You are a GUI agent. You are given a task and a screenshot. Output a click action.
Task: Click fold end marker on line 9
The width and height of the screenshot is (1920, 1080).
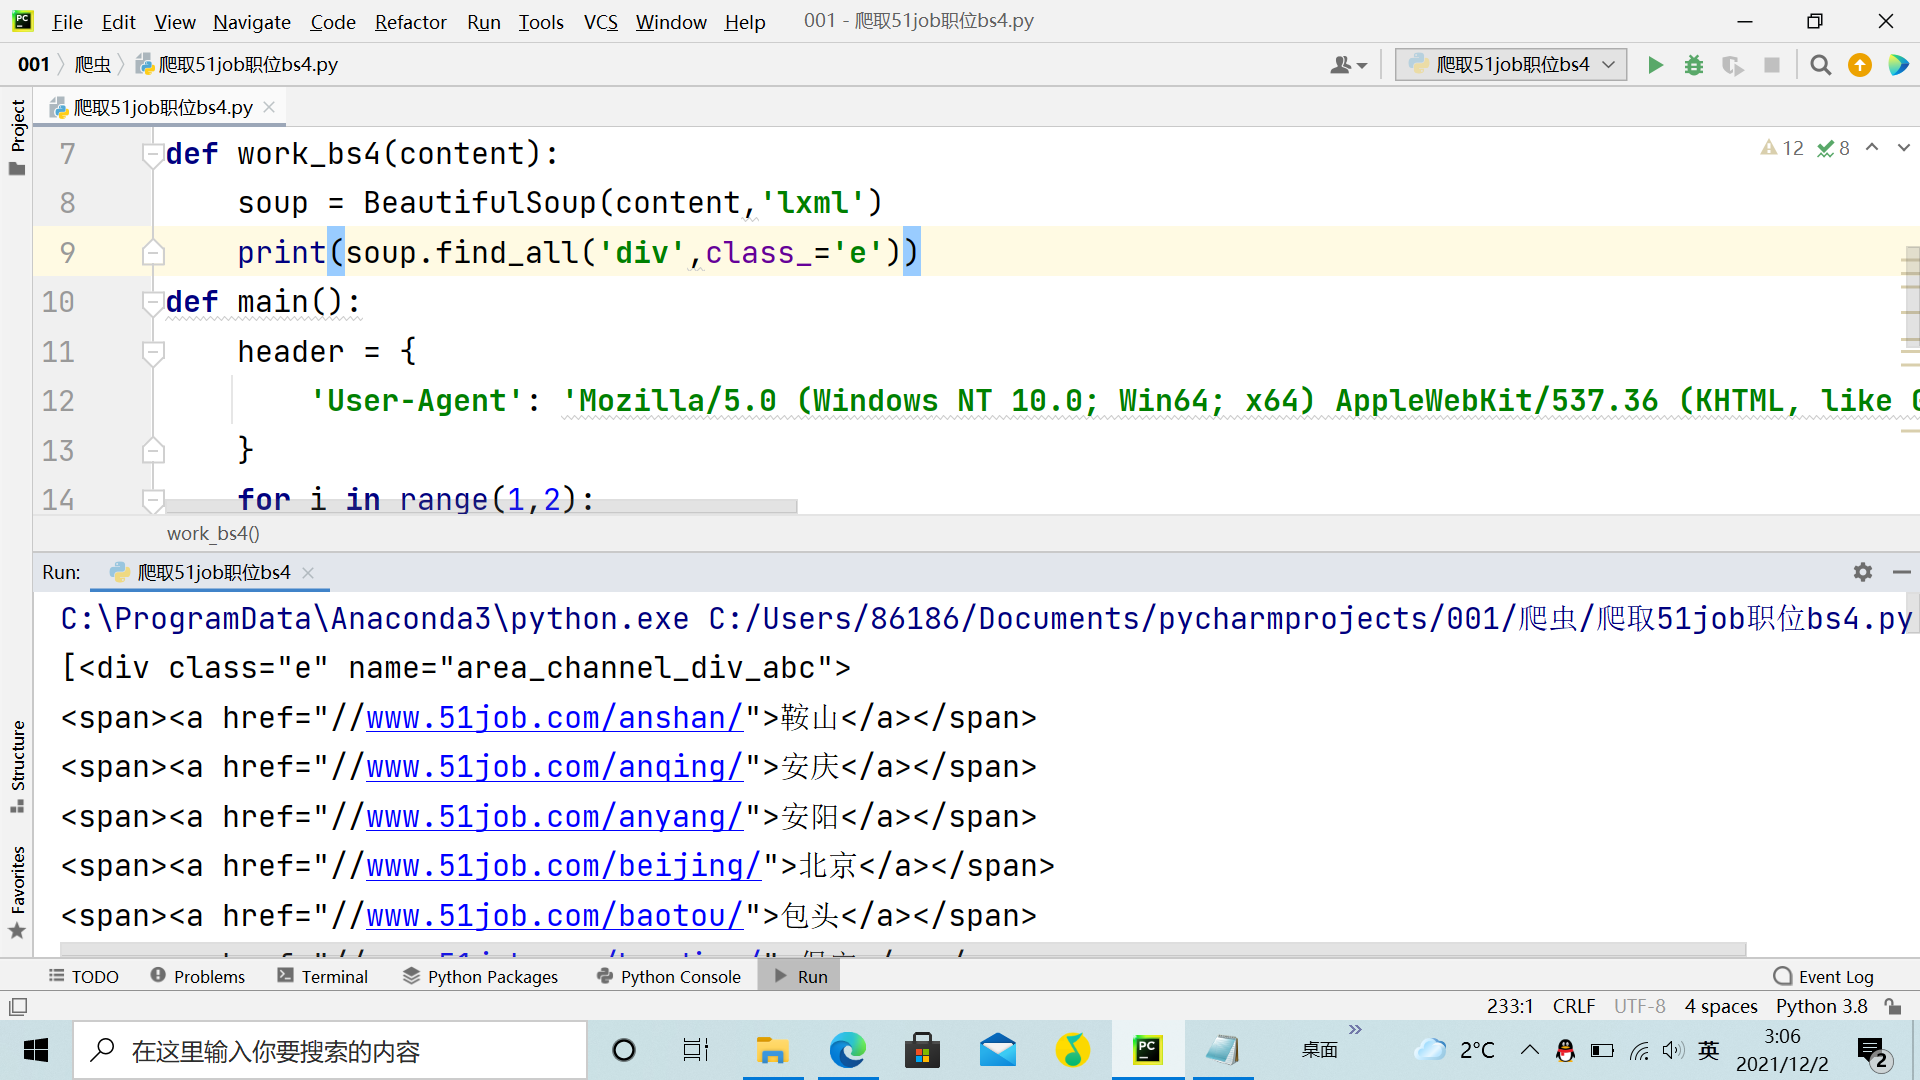click(x=153, y=252)
